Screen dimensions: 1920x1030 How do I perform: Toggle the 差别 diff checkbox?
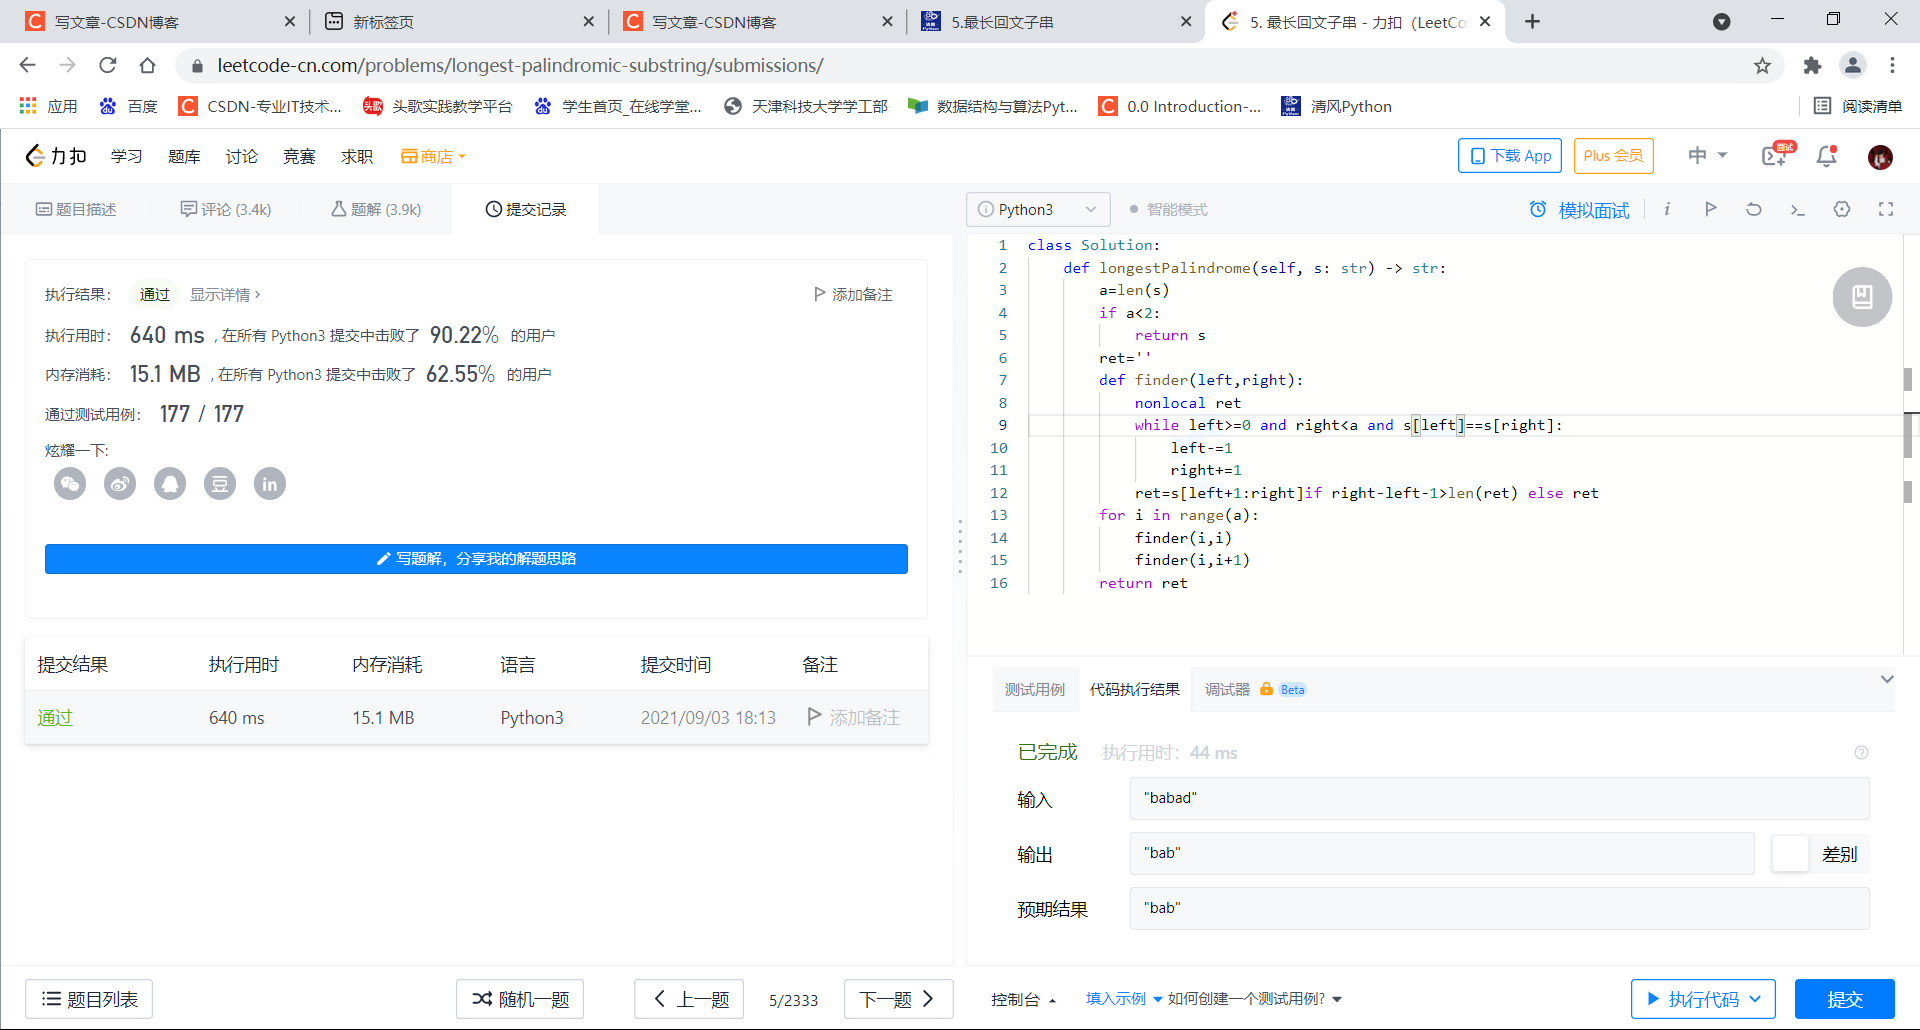1790,853
